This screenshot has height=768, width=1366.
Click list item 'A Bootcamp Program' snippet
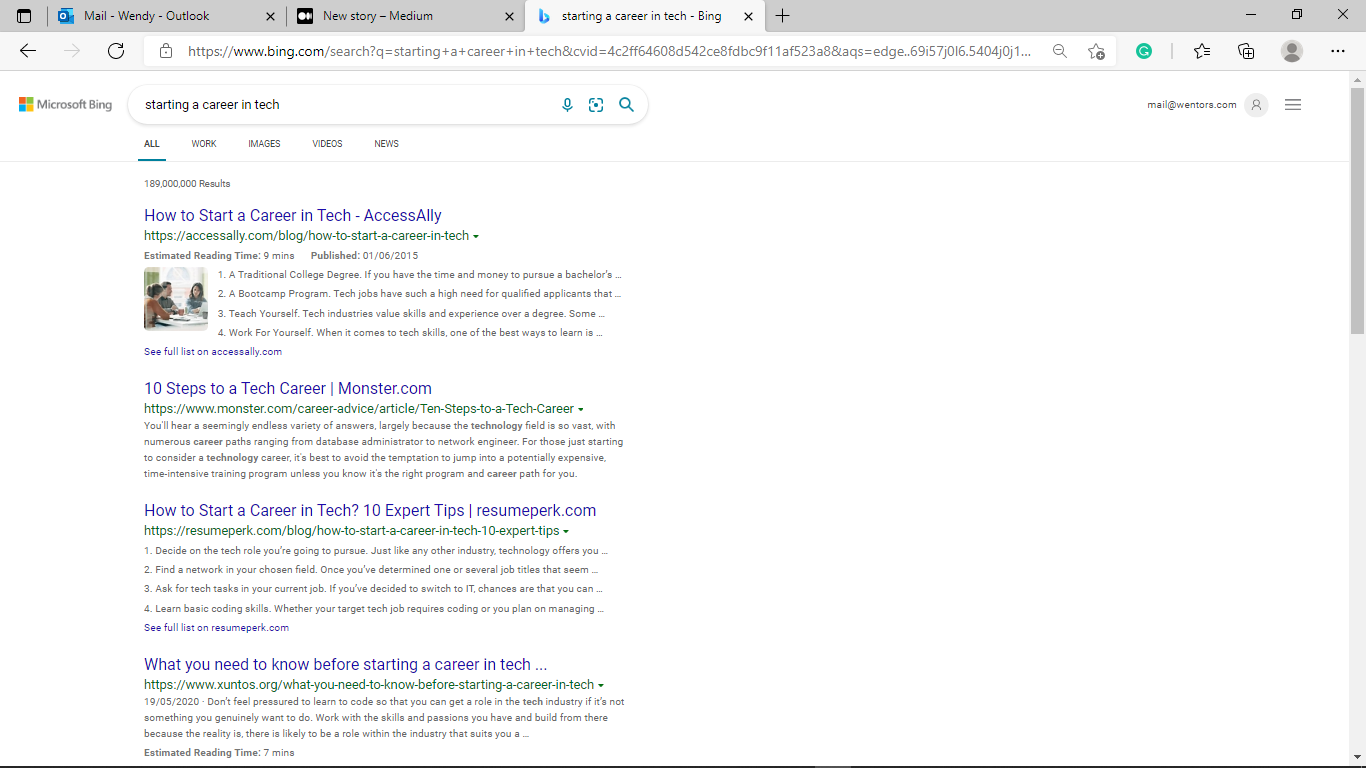(420, 294)
